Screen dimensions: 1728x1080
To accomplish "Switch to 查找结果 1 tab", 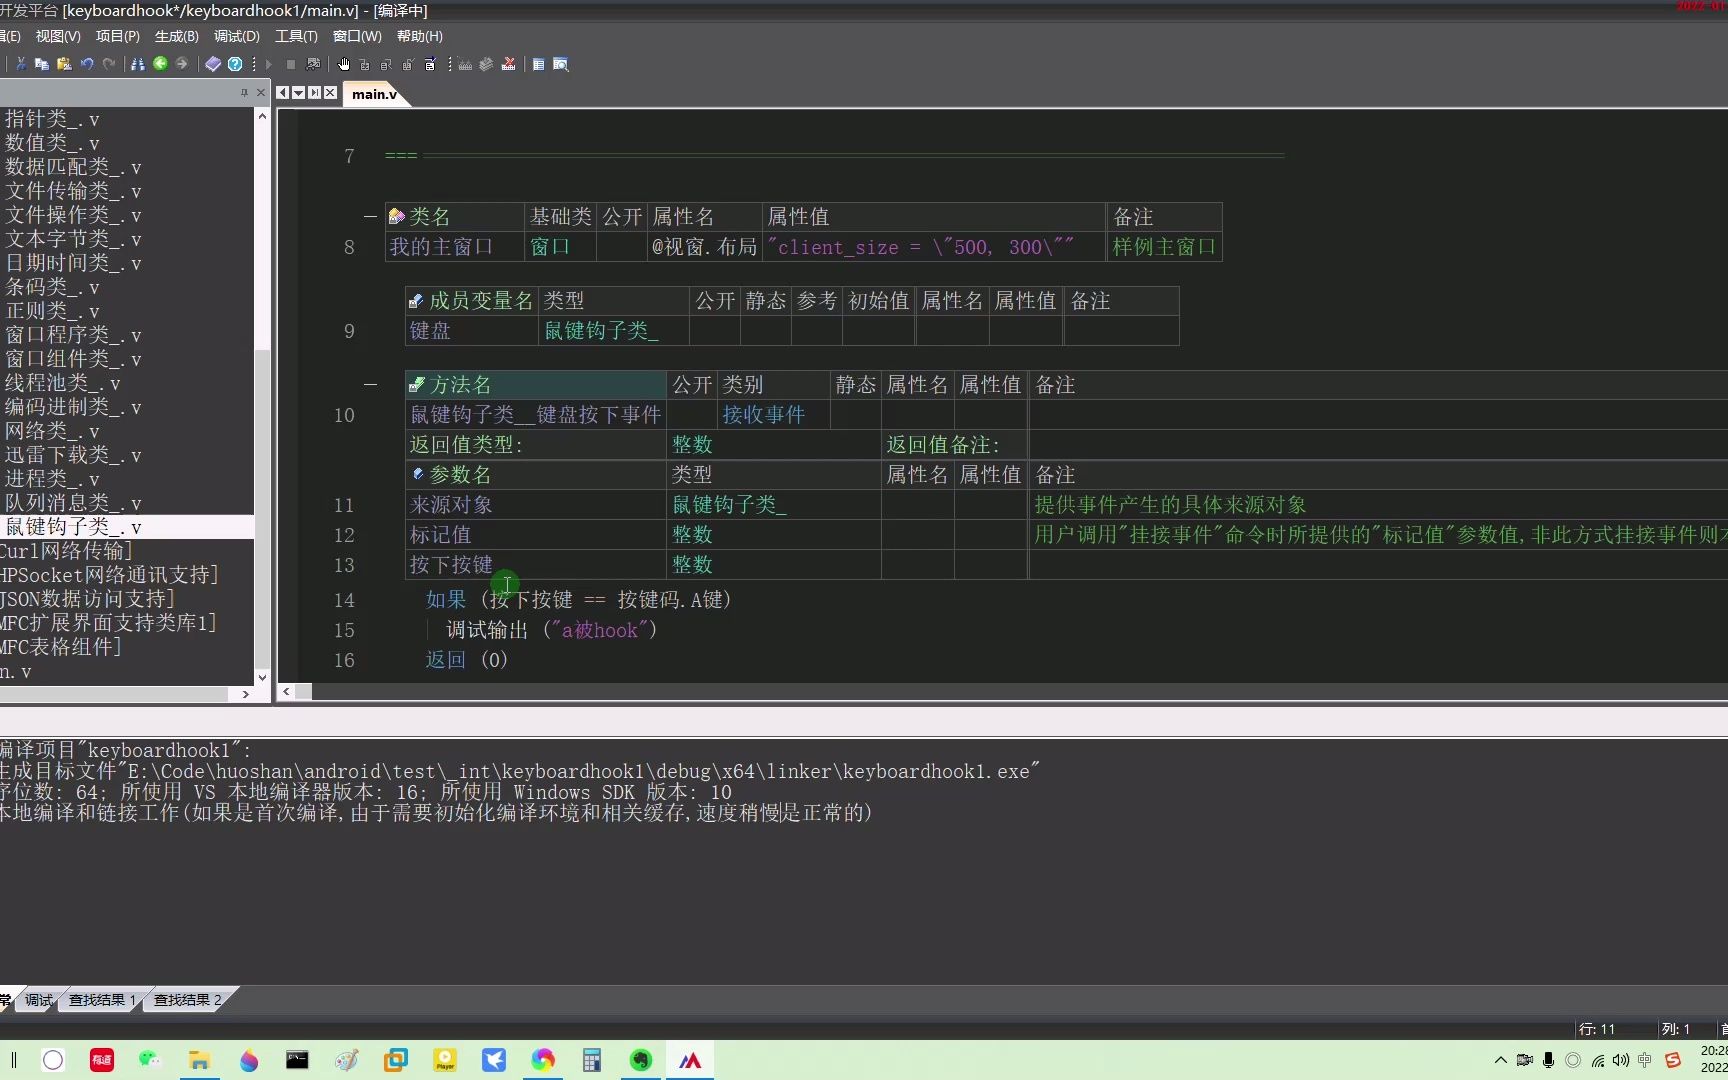I will pos(102,1000).
